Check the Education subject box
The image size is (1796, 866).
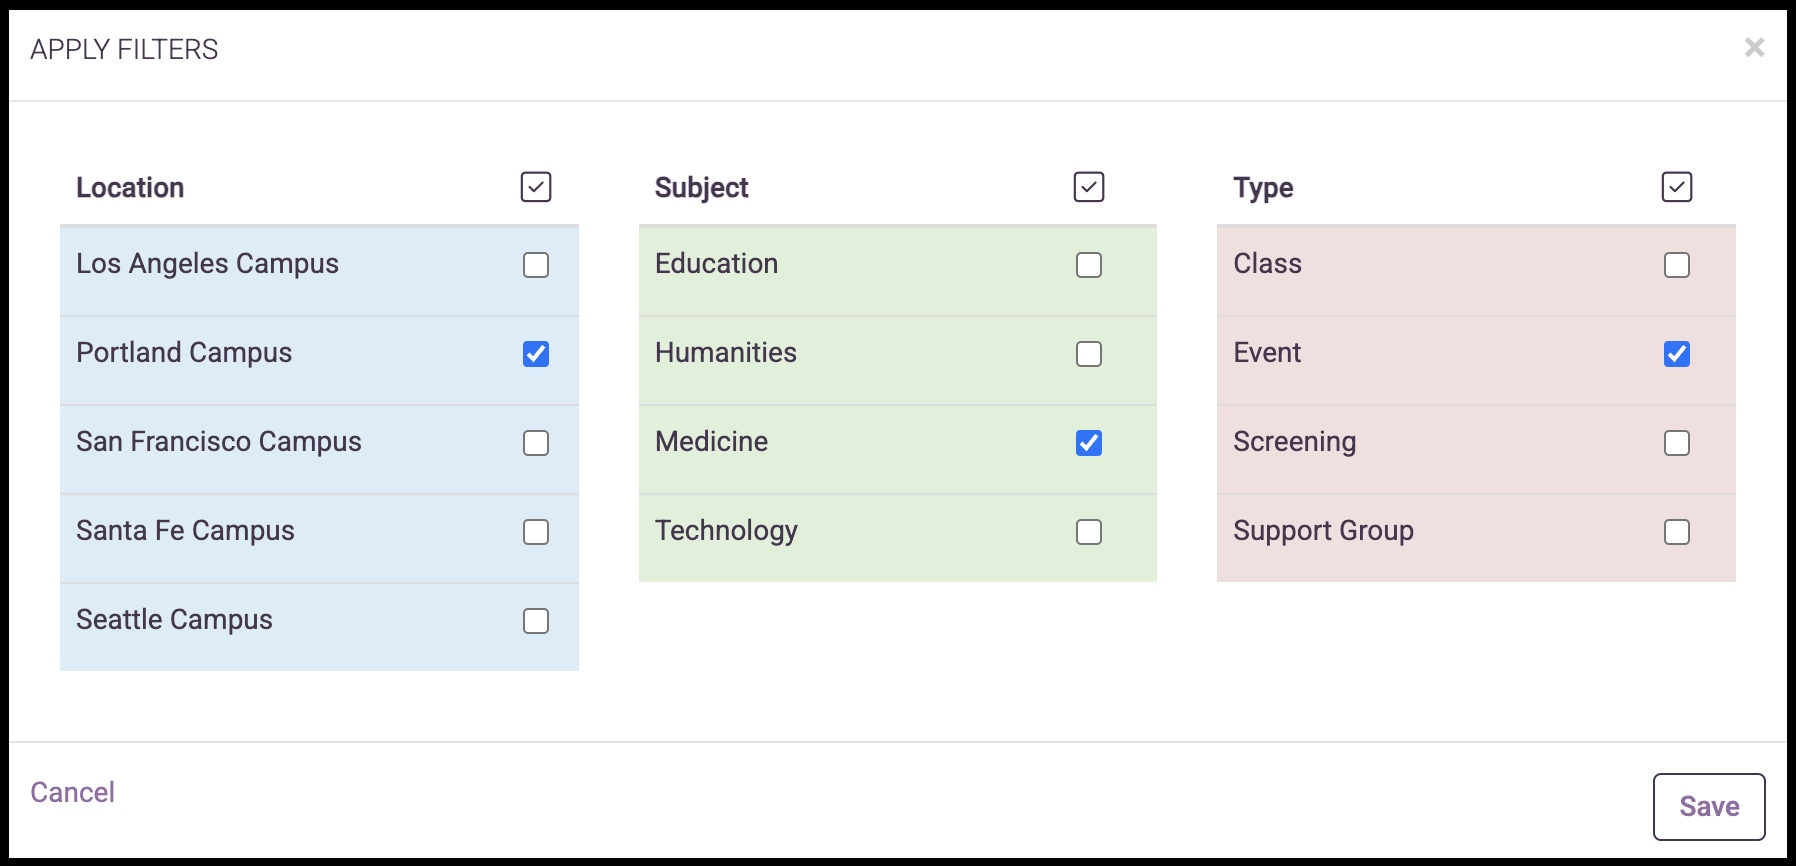click(1089, 265)
